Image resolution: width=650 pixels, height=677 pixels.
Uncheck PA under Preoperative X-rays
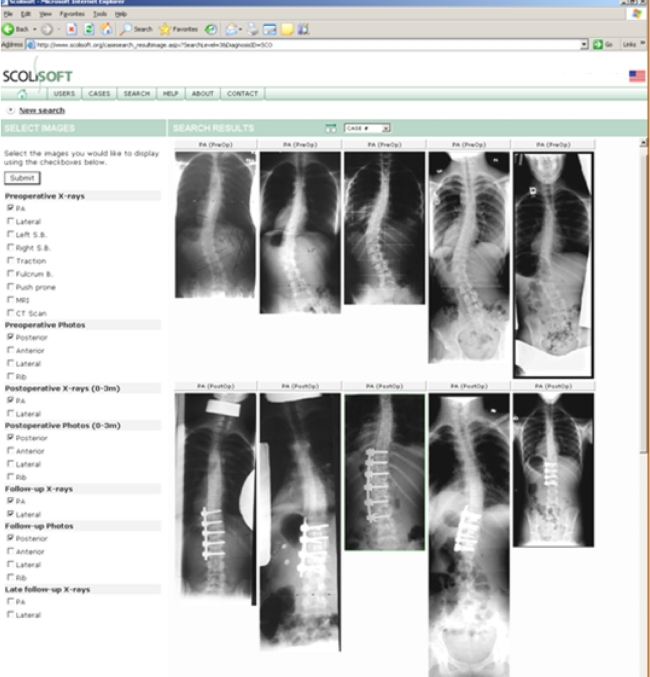(x=10, y=208)
